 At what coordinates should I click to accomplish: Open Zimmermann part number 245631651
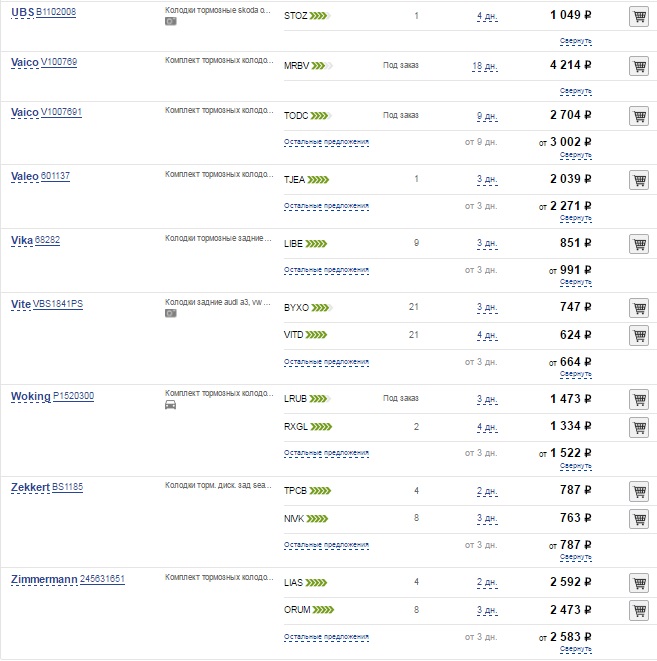[102, 579]
